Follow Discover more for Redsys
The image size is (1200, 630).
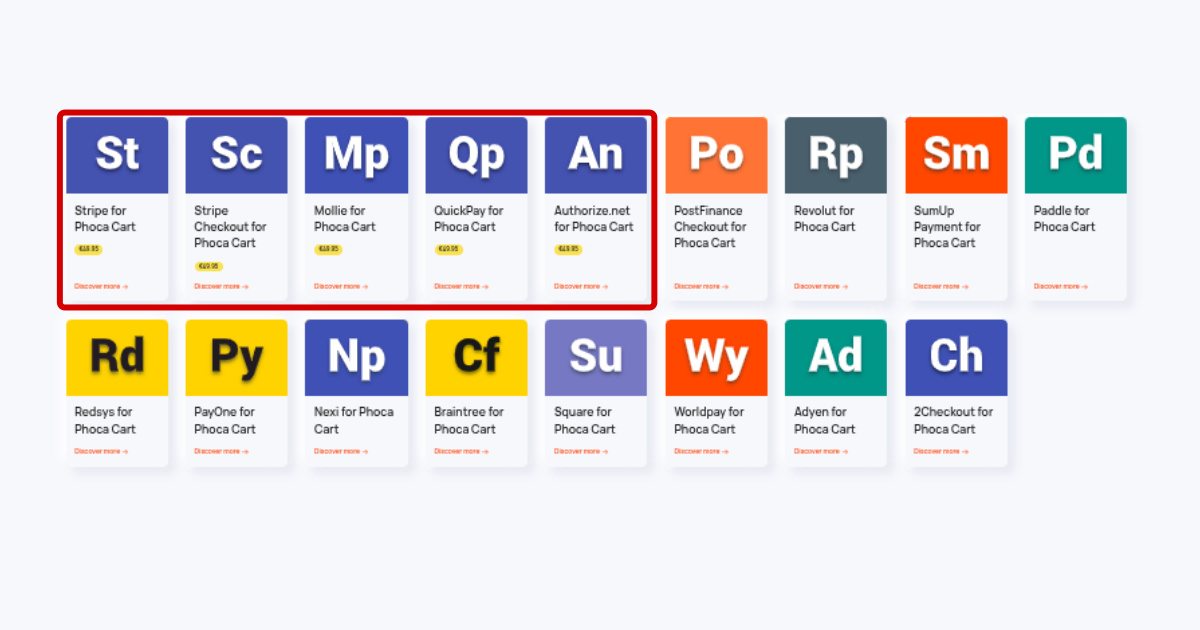point(101,451)
